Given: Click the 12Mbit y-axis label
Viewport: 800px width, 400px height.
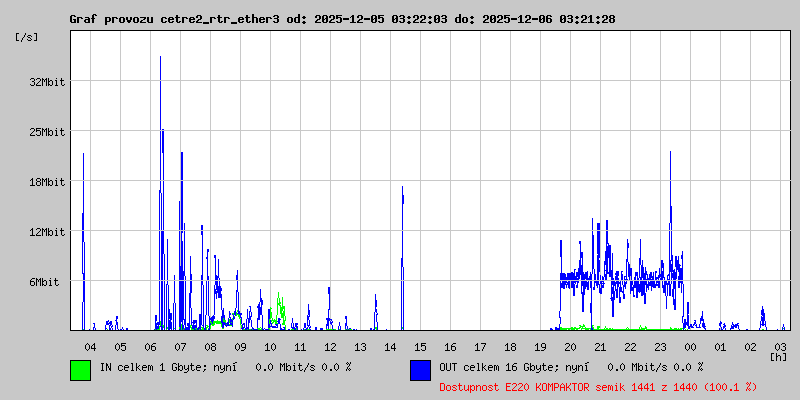Looking at the screenshot, I should [x=47, y=232].
